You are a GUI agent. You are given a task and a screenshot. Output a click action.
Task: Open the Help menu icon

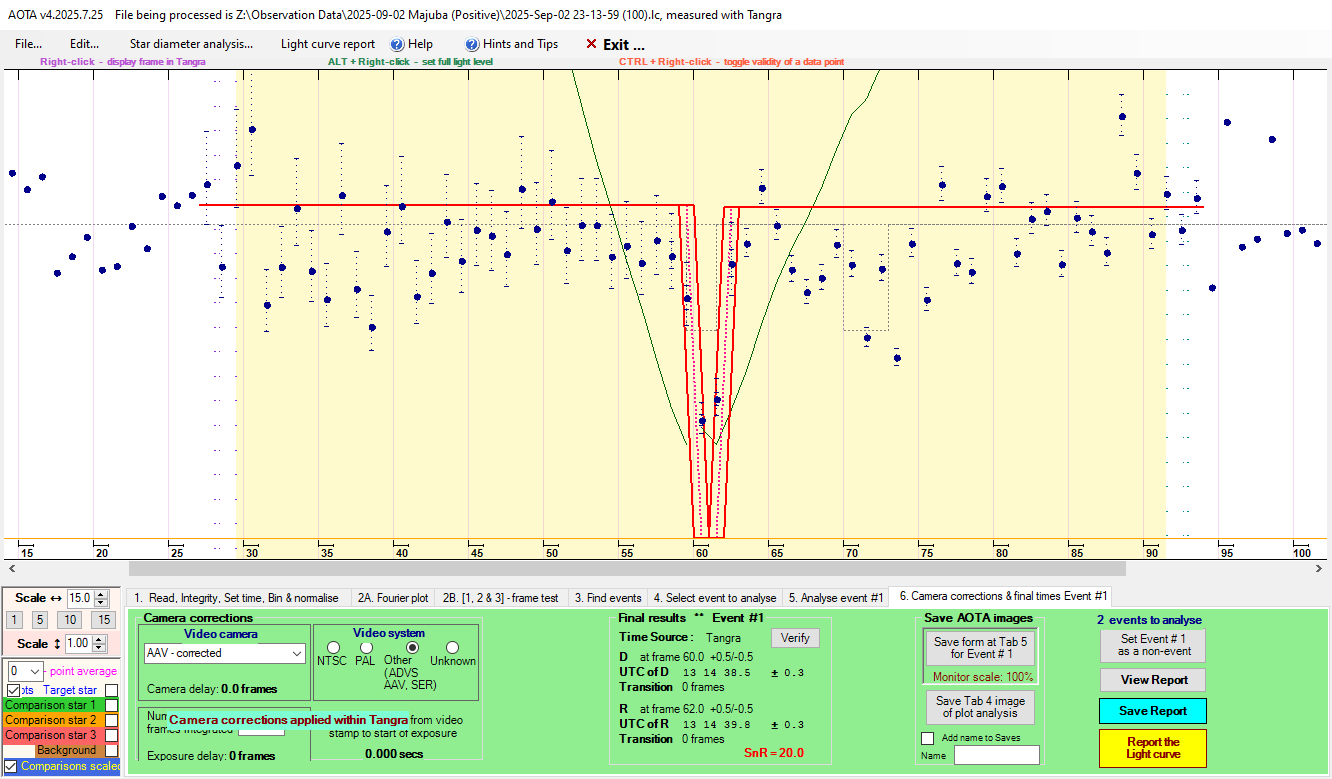[397, 44]
